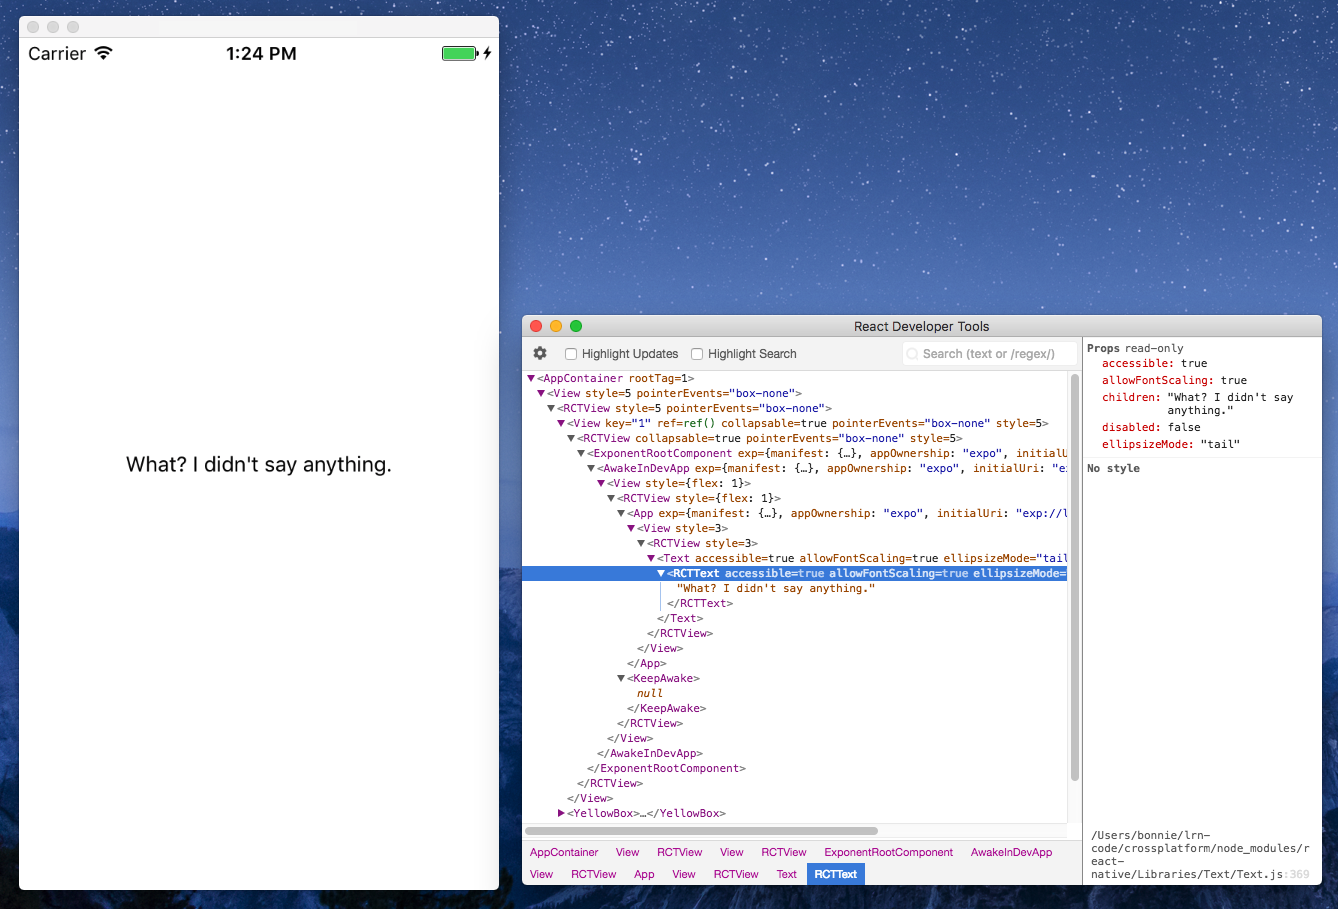Collapse the AppContainer root node
1338x909 pixels.
(x=531, y=378)
